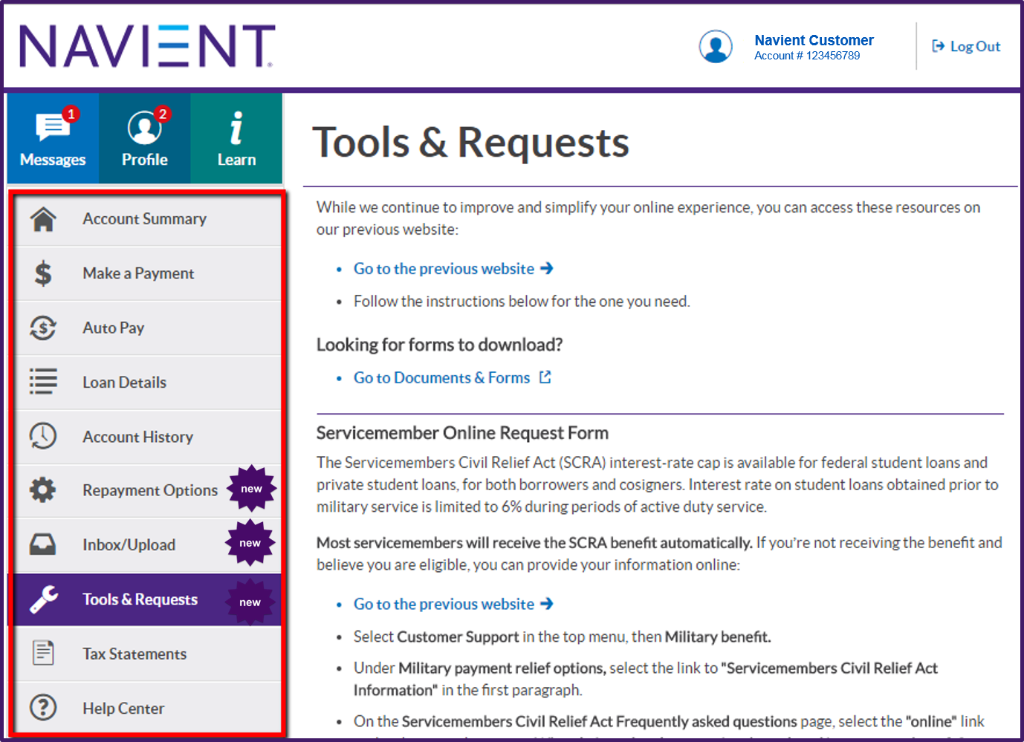Click the Account History clock icon

pyautogui.click(x=43, y=436)
